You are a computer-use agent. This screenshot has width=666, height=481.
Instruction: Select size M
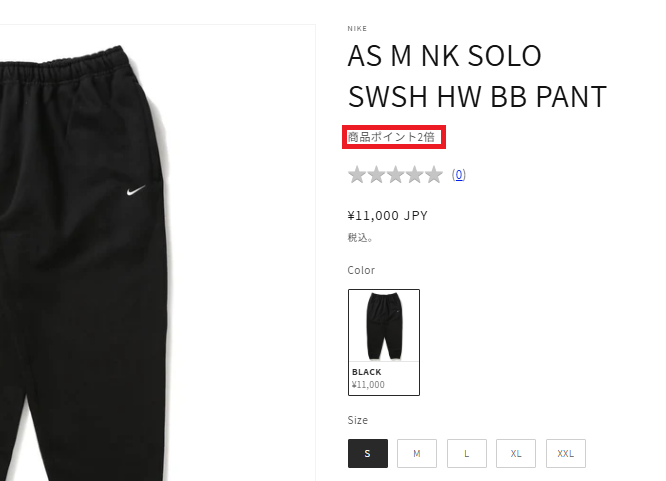point(417,454)
